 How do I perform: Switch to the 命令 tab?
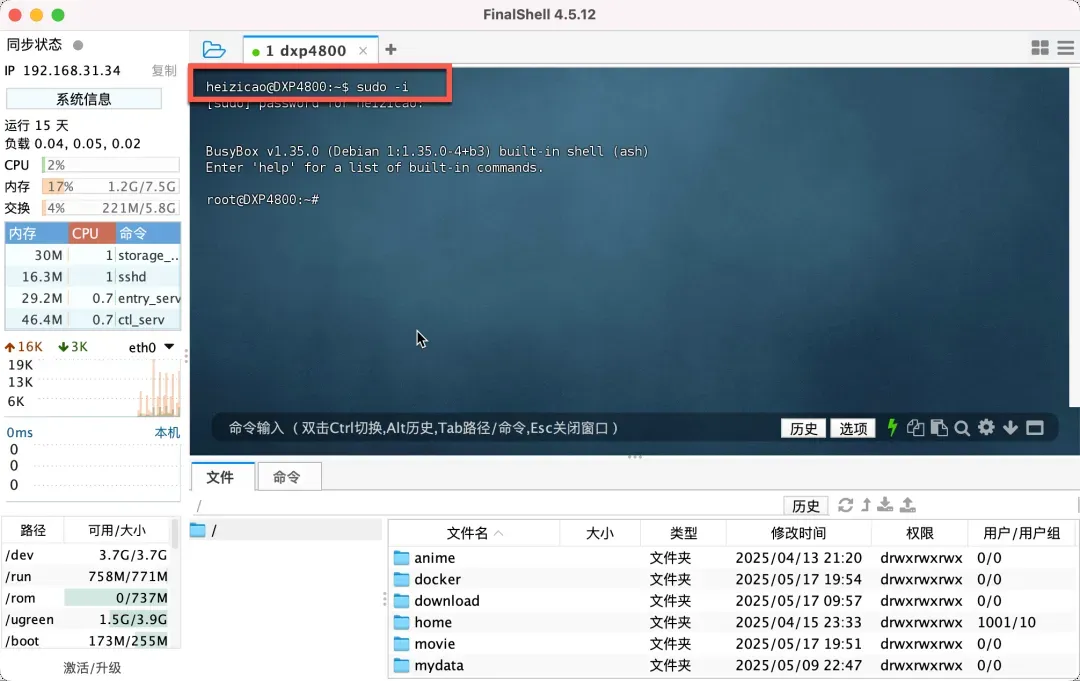click(287, 477)
